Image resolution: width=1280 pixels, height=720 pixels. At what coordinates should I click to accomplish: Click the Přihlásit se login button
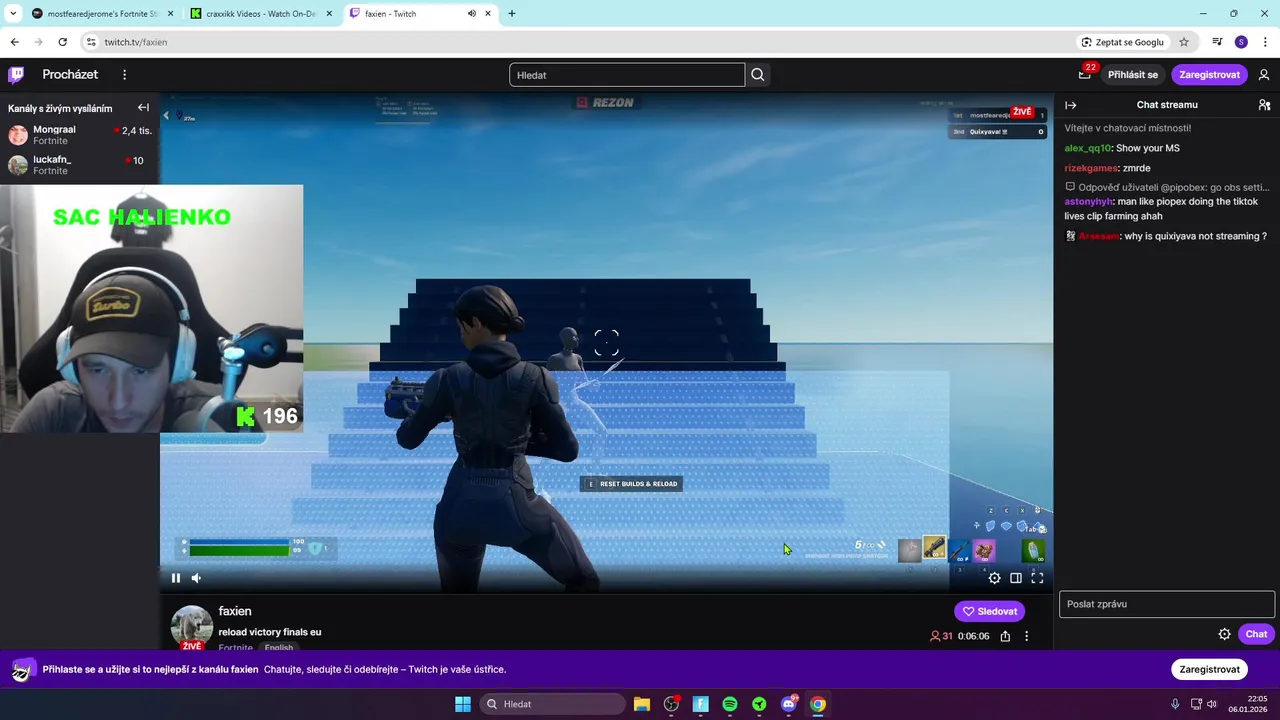1133,75
